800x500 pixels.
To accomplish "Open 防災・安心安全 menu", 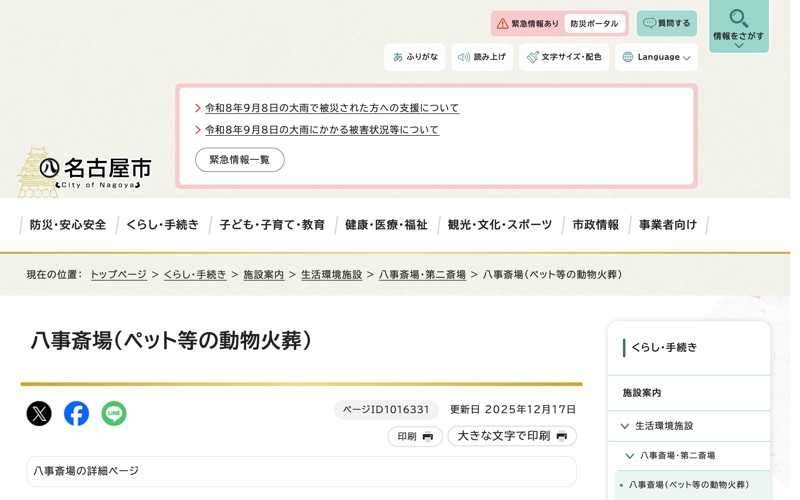I will (68, 224).
